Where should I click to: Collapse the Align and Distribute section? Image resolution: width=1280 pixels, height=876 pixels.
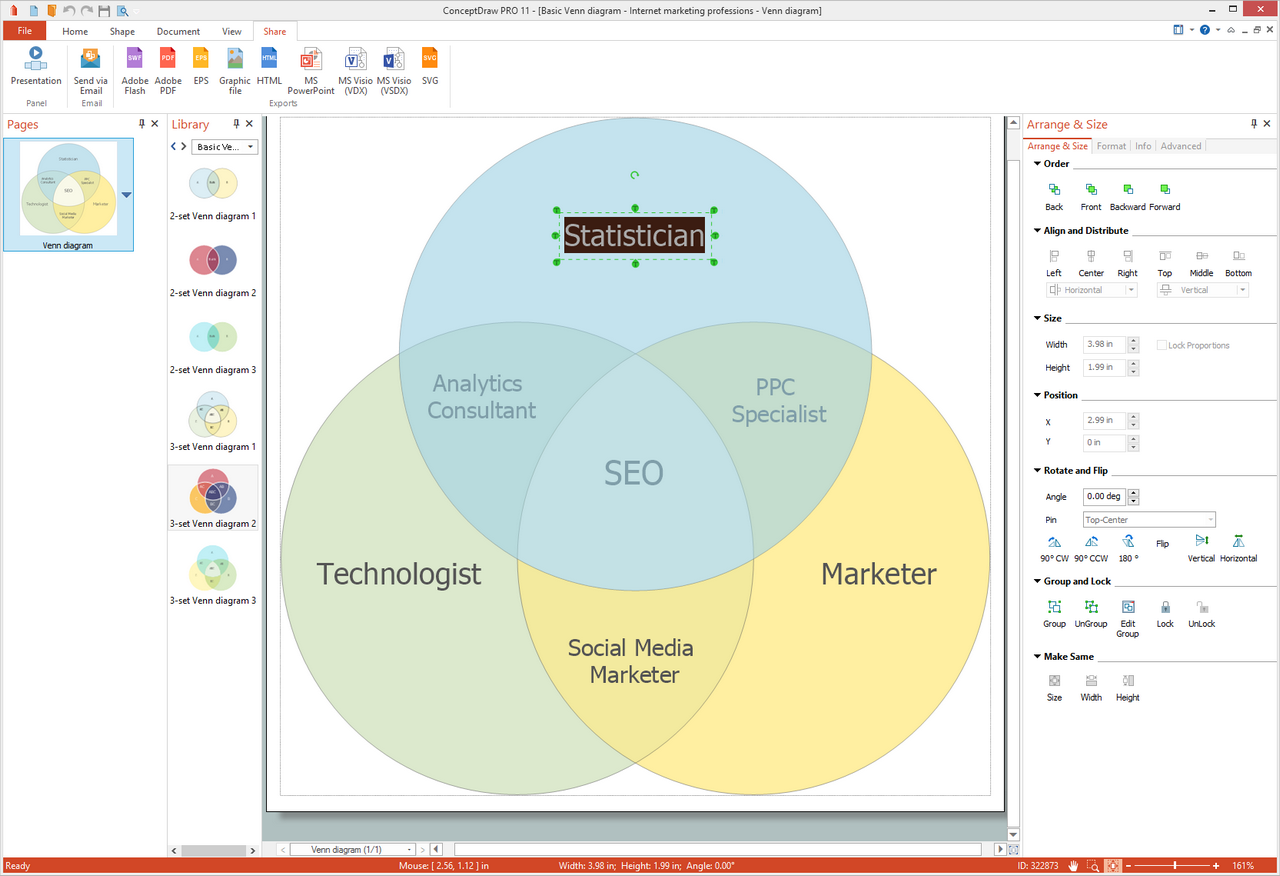[1037, 231]
